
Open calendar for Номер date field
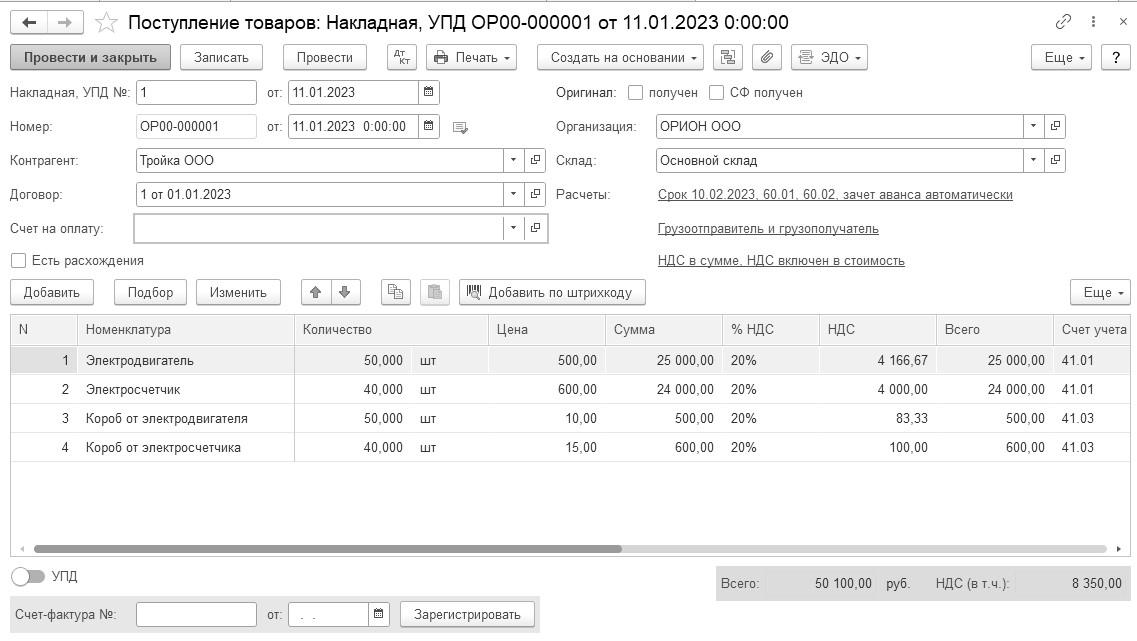(x=429, y=126)
